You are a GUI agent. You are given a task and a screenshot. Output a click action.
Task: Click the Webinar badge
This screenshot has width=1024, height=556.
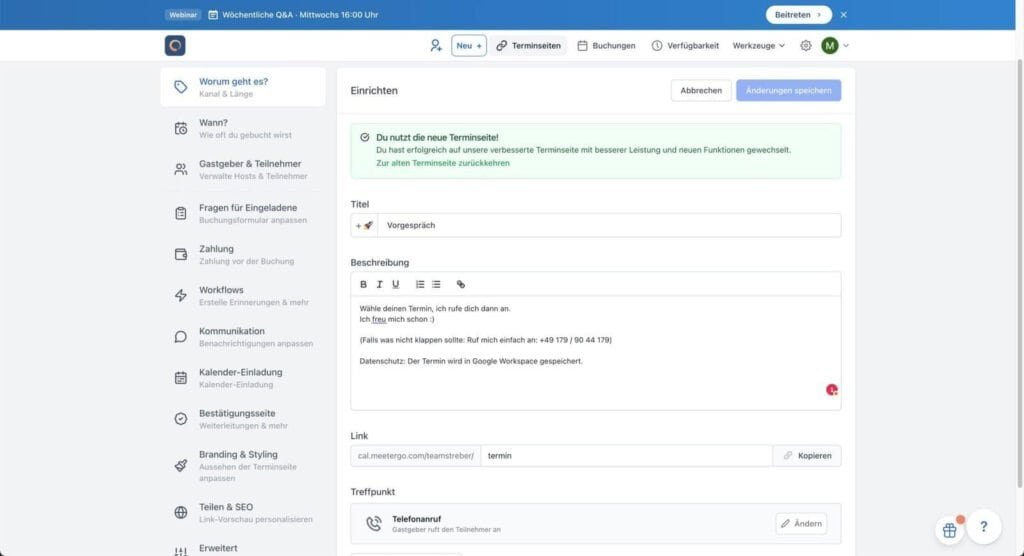click(183, 14)
